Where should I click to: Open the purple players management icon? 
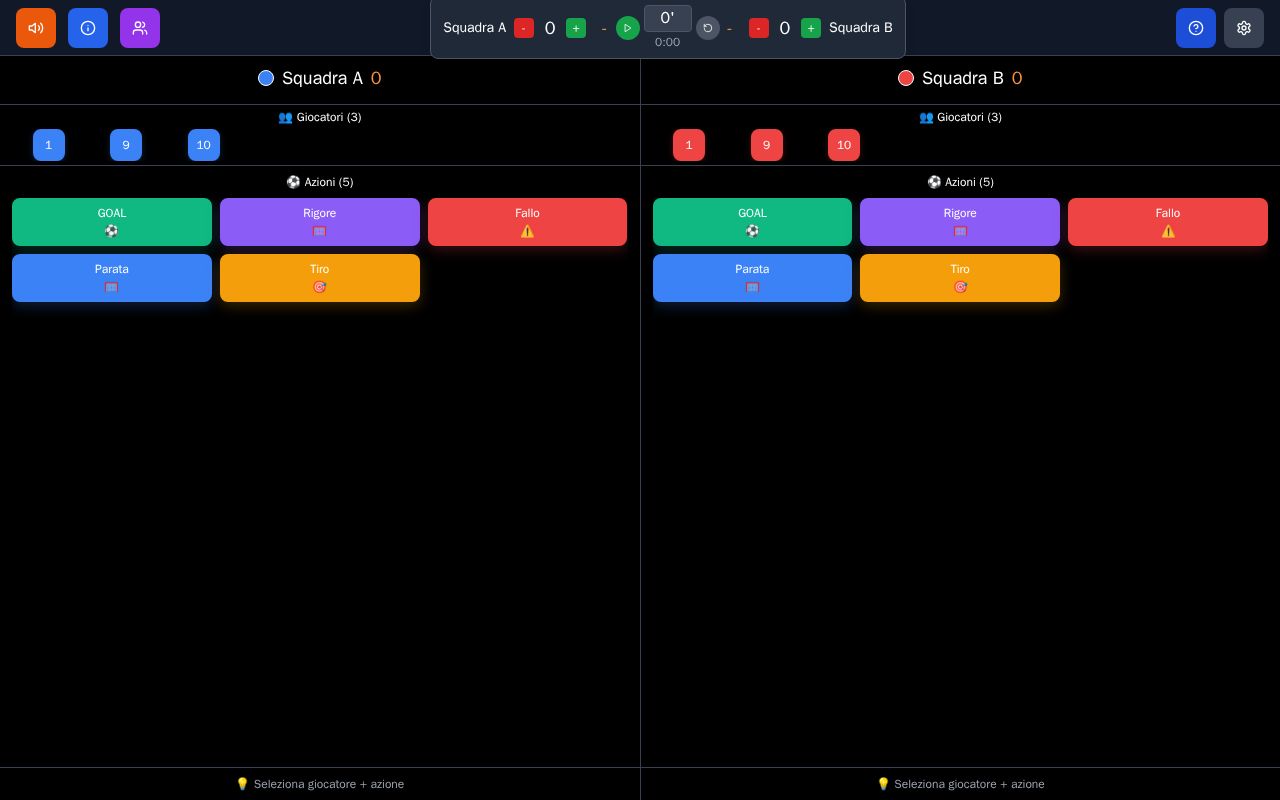[x=140, y=28]
